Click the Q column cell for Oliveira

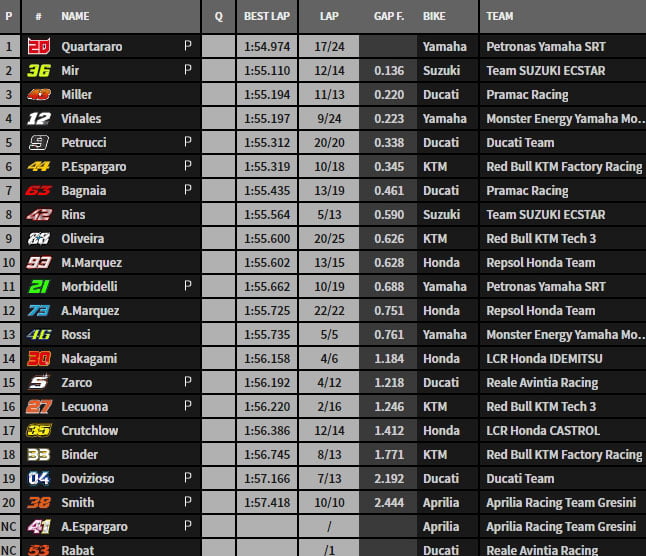[218, 238]
